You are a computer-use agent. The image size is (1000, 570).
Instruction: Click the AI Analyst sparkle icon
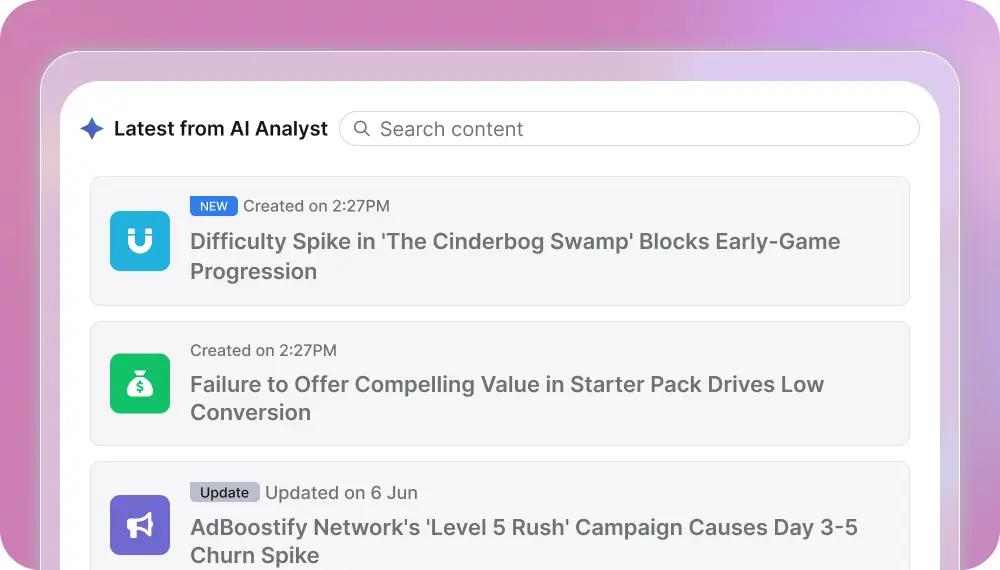tap(92, 129)
